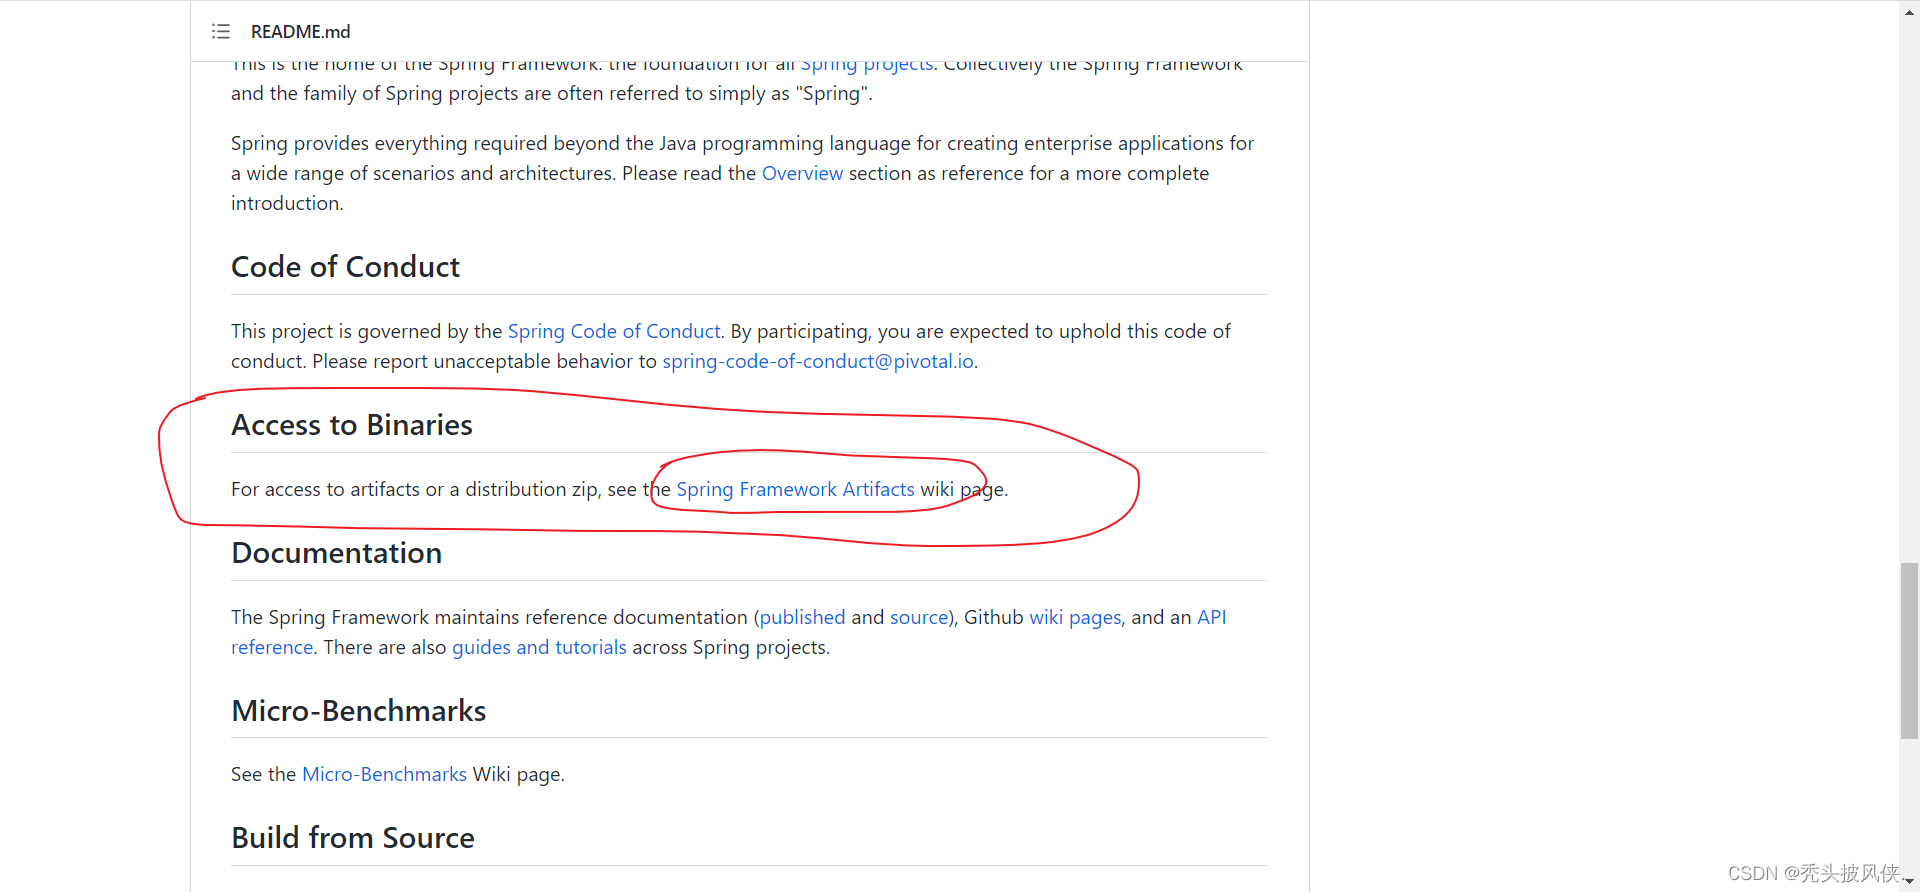Open the API reference link
The image size is (1920, 892).
(x=1211, y=617)
